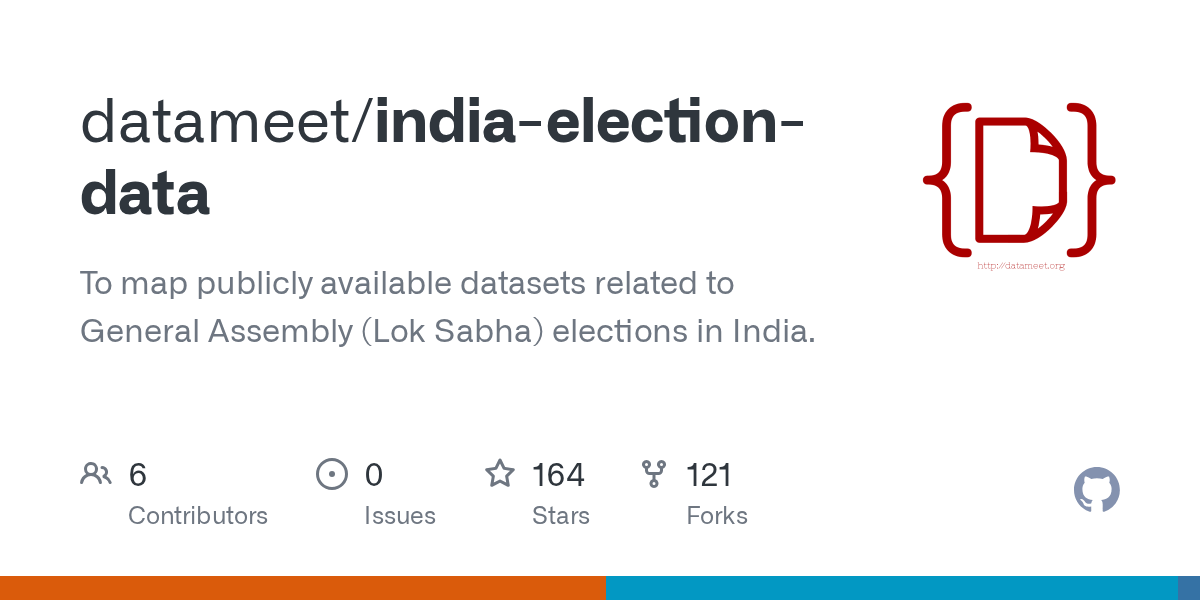Open the datameet.org link under logo
1200x600 pixels.
[x=1020, y=265]
